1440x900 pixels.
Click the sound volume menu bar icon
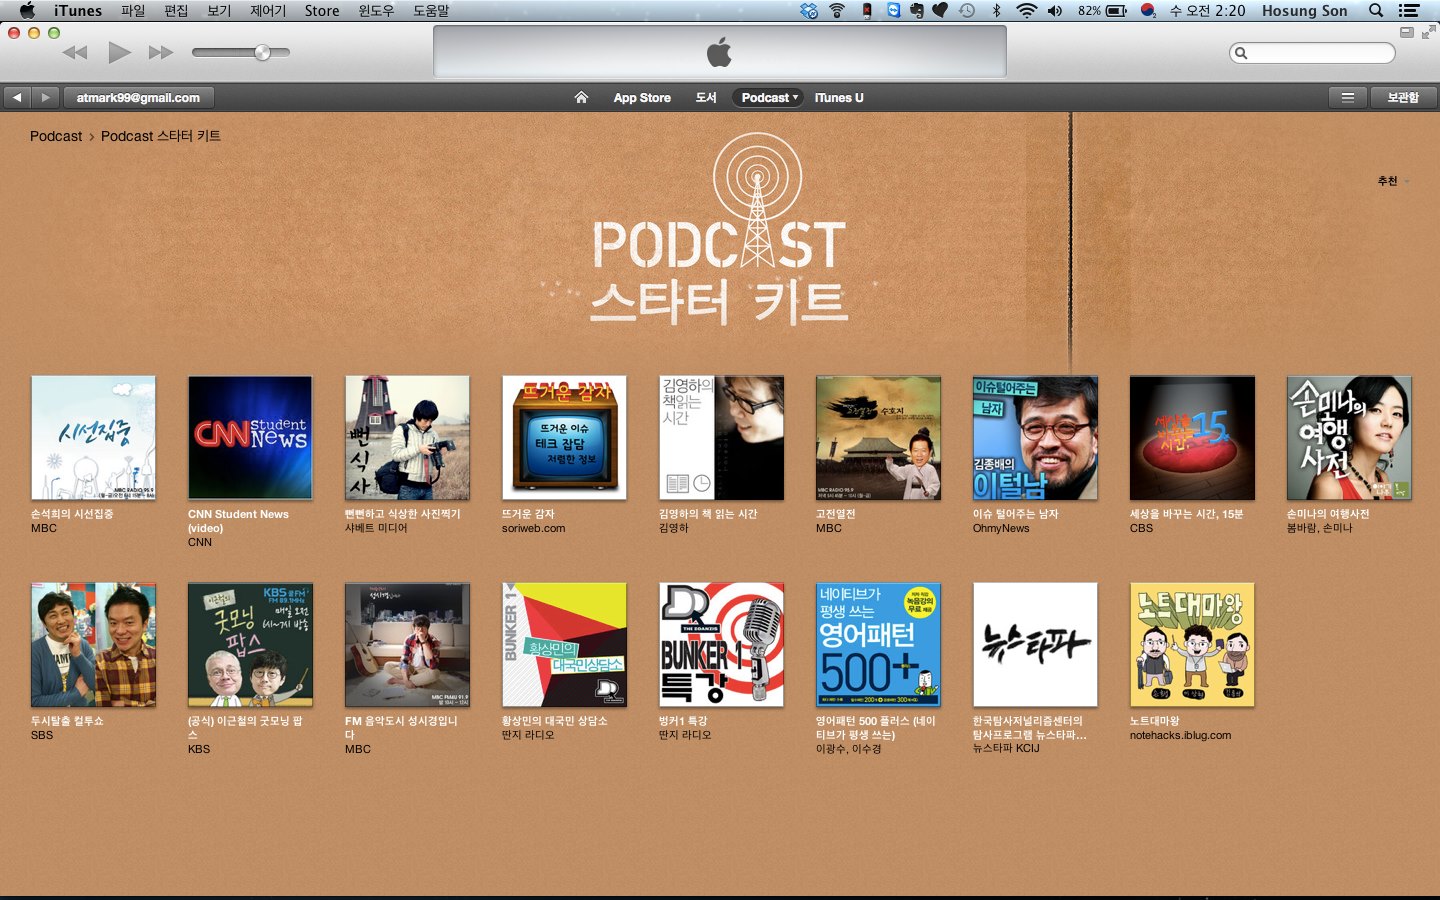(1055, 11)
